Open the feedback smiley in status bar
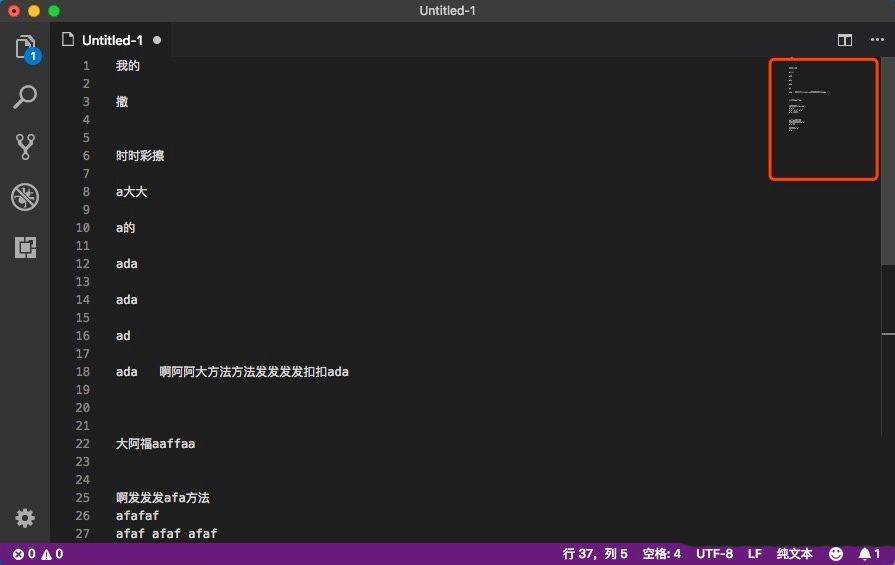 pos(836,554)
